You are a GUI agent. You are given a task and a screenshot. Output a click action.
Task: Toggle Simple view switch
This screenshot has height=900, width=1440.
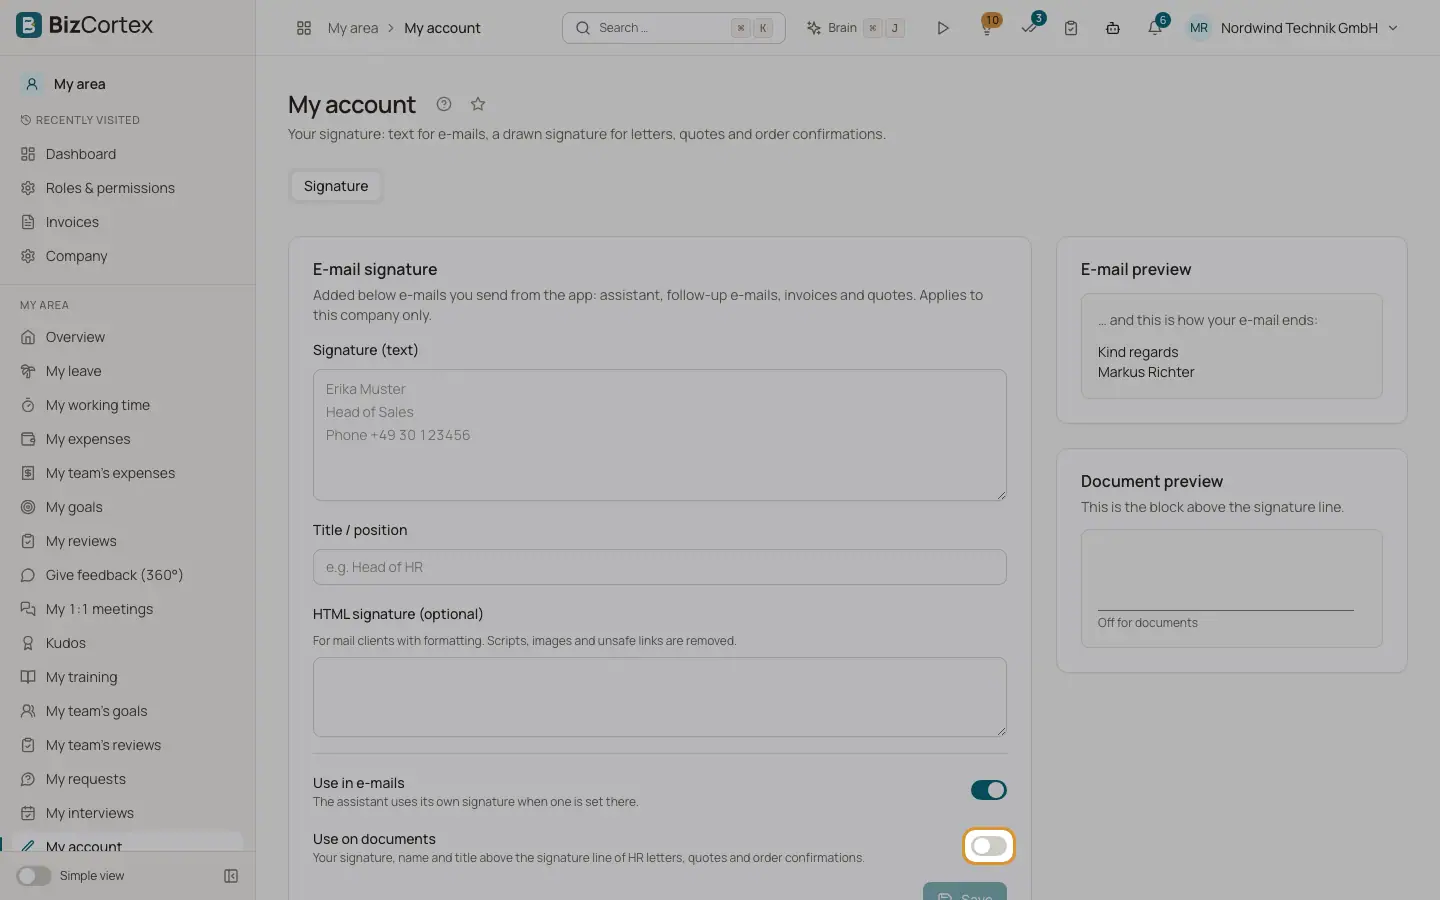pos(33,876)
